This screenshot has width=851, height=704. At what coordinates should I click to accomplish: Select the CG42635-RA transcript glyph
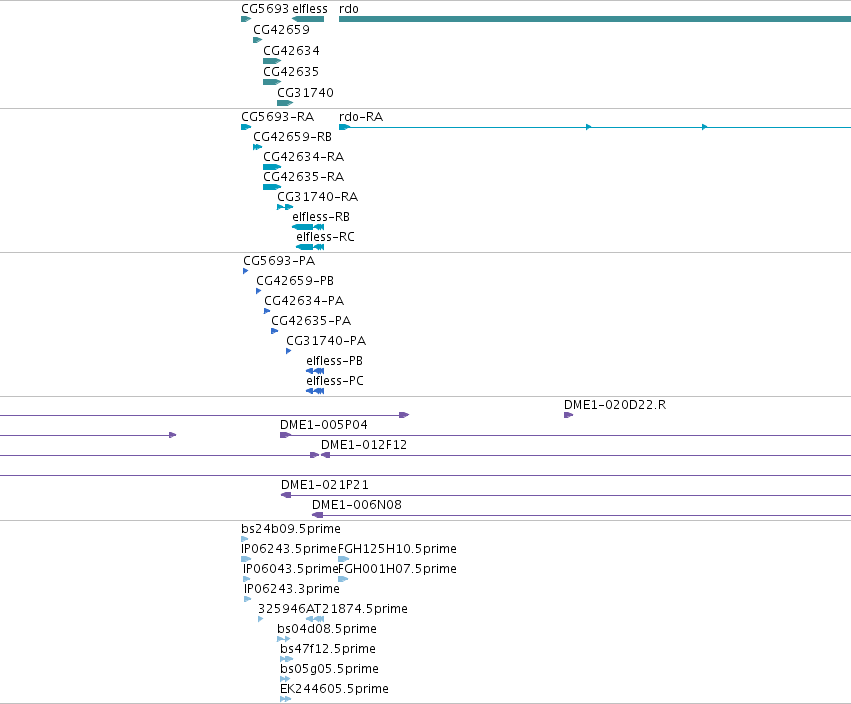pos(272,187)
